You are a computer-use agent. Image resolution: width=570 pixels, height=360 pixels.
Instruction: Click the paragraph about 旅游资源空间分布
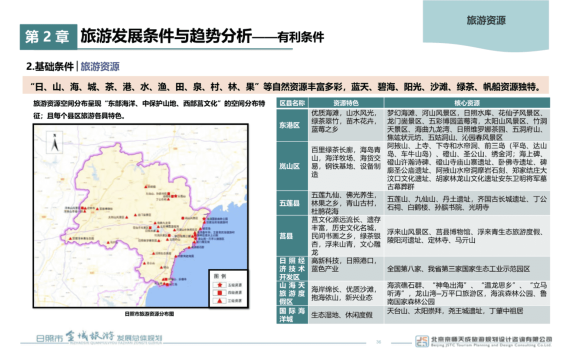tap(149, 109)
